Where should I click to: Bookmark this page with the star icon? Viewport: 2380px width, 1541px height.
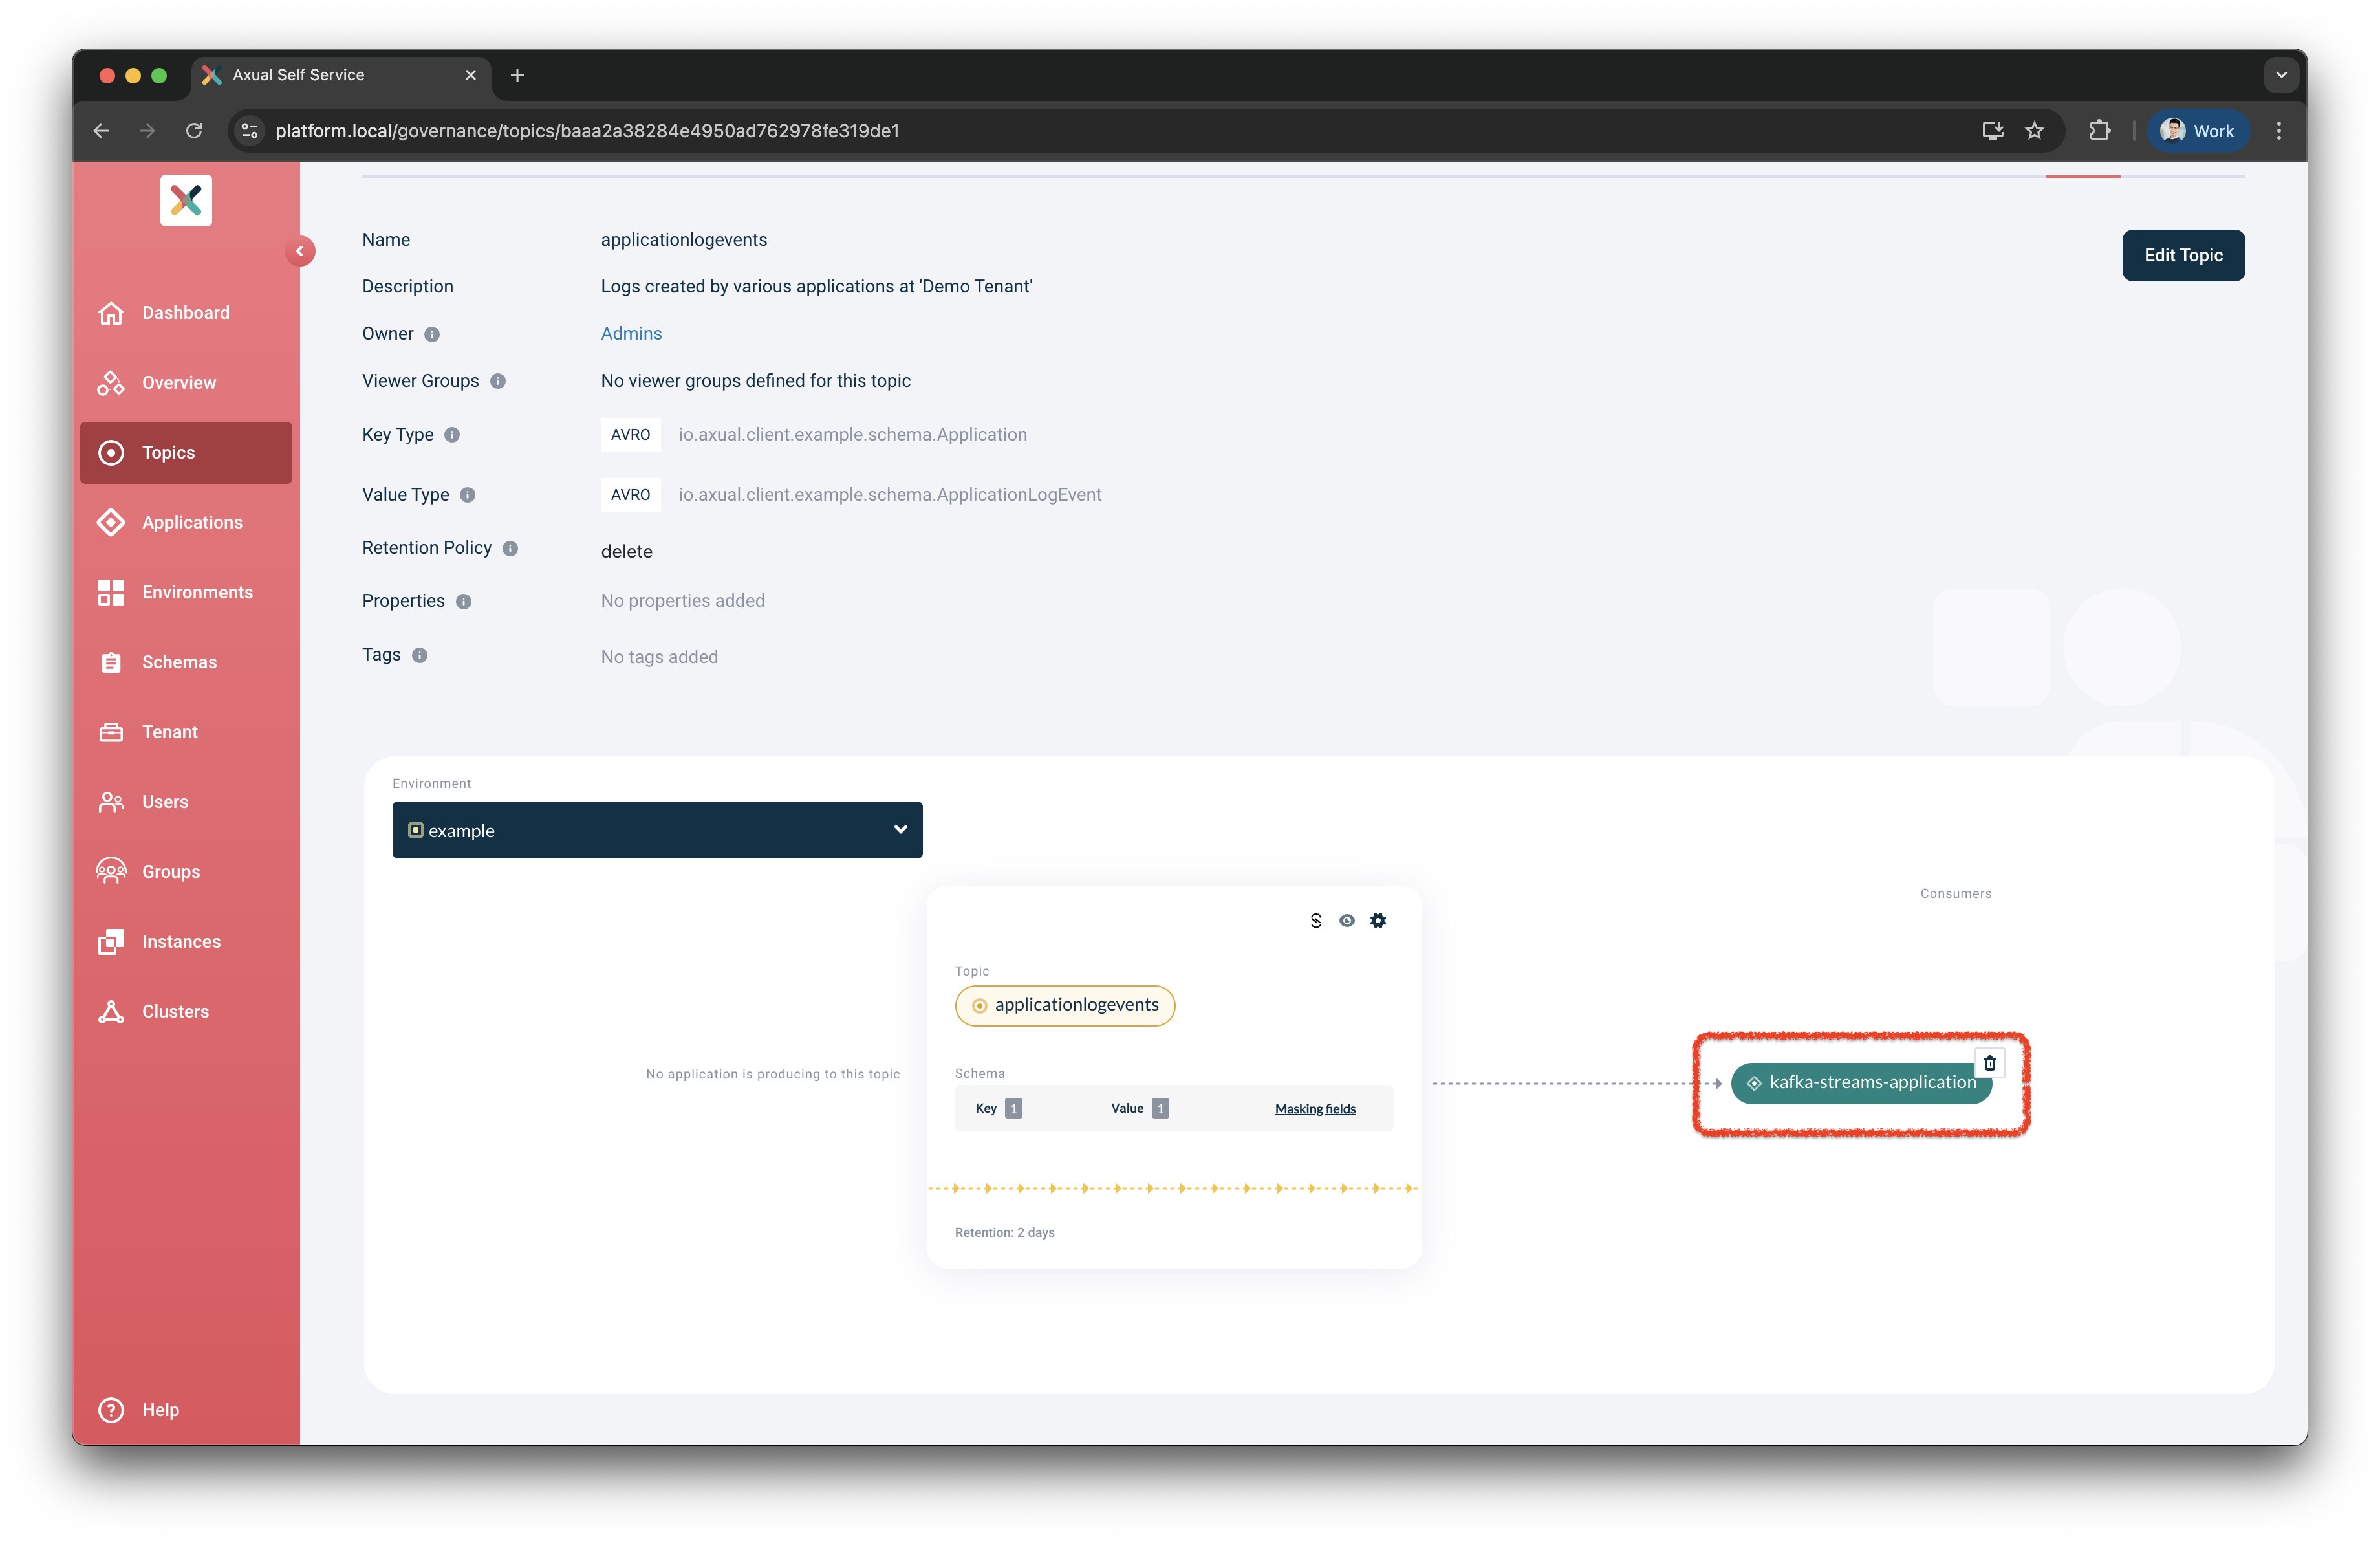tap(2034, 131)
